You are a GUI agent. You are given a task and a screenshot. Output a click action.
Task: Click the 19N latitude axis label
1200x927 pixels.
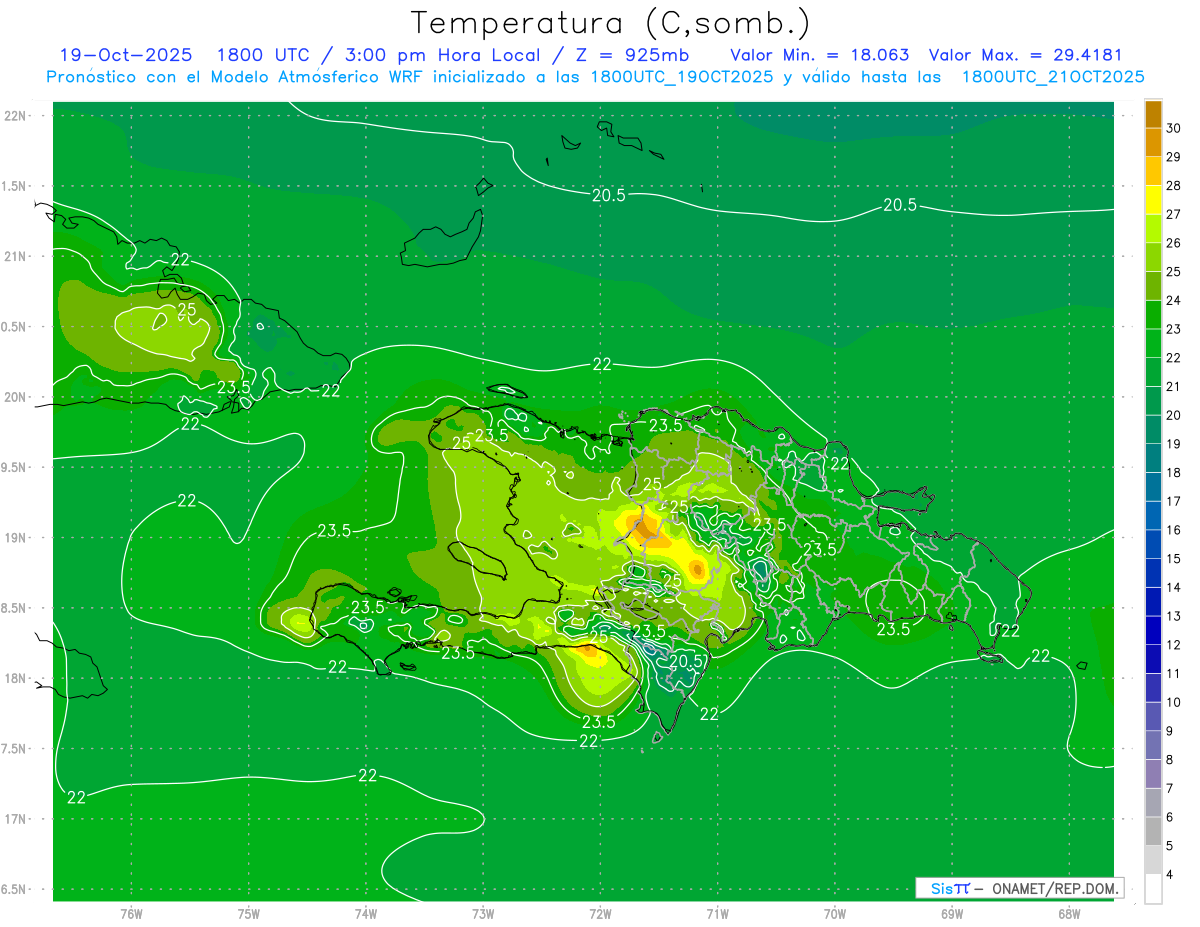(15, 538)
